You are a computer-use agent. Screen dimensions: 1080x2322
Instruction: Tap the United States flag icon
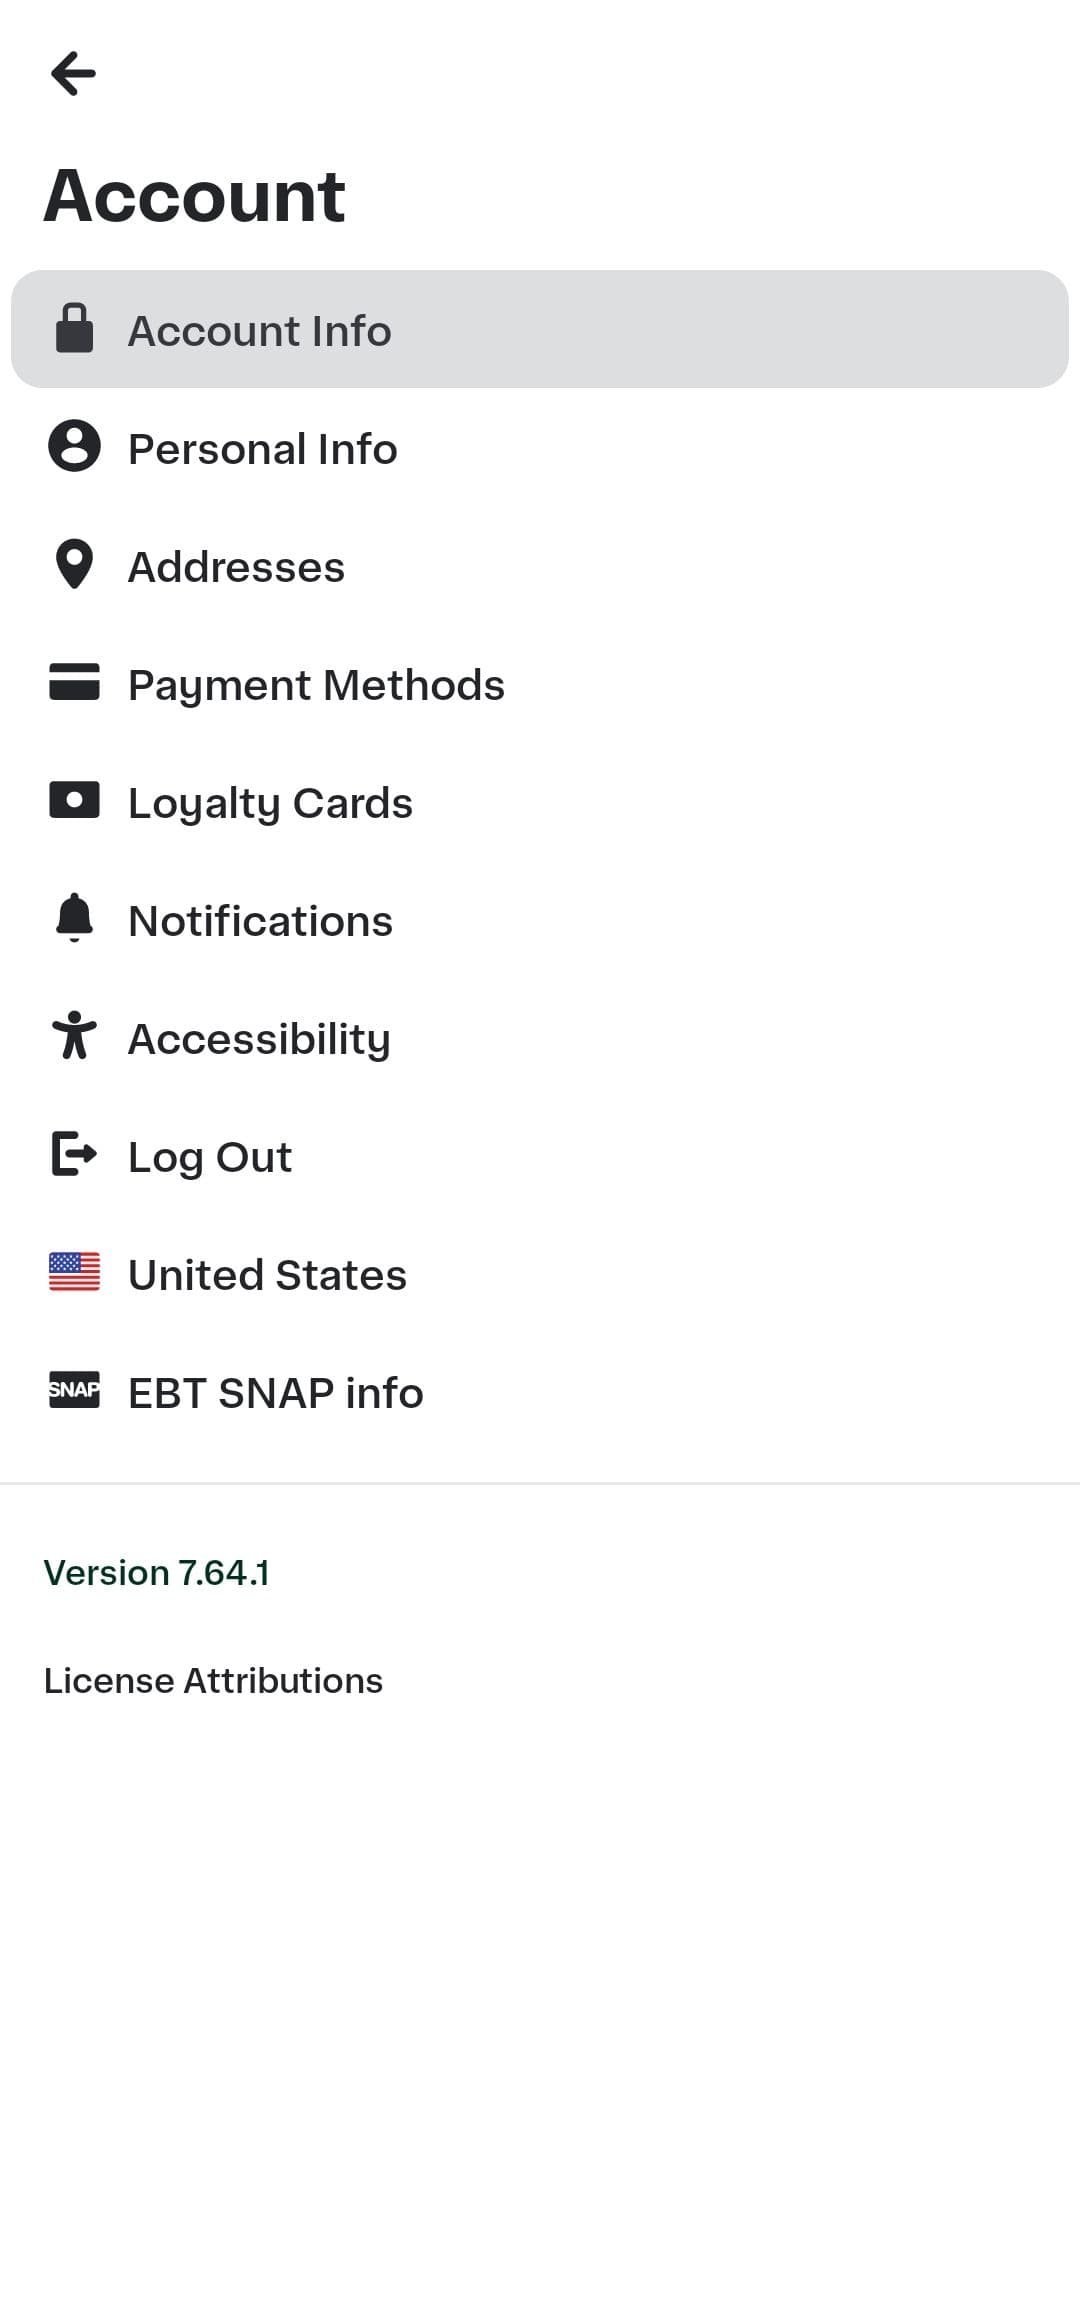pos(74,1272)
